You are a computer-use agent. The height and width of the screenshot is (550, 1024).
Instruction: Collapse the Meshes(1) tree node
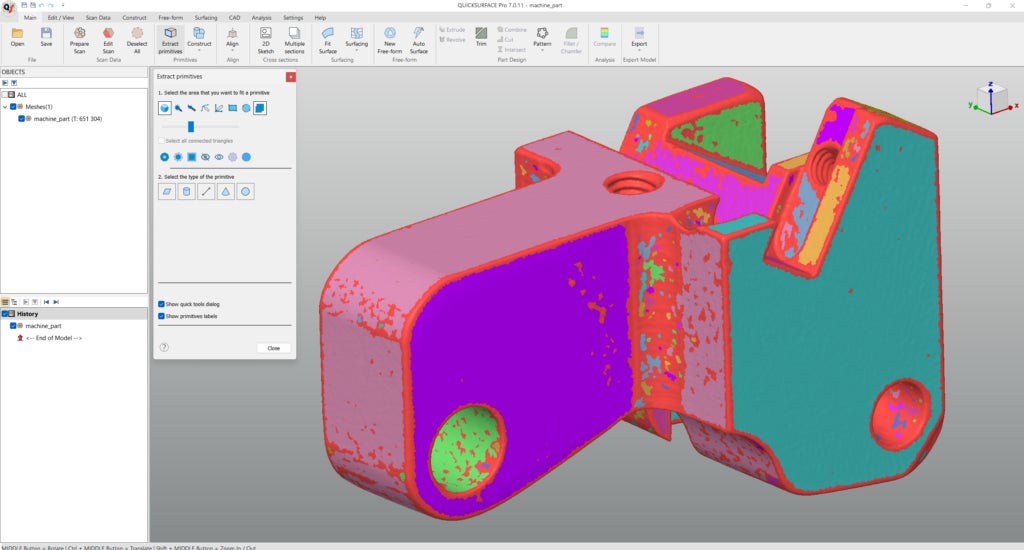(5, 107)
